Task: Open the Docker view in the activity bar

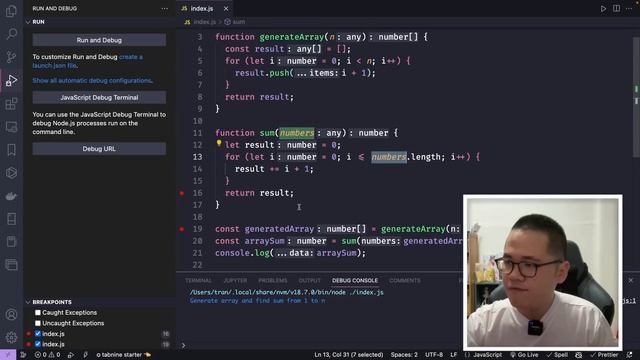Action: click(11, 196)
